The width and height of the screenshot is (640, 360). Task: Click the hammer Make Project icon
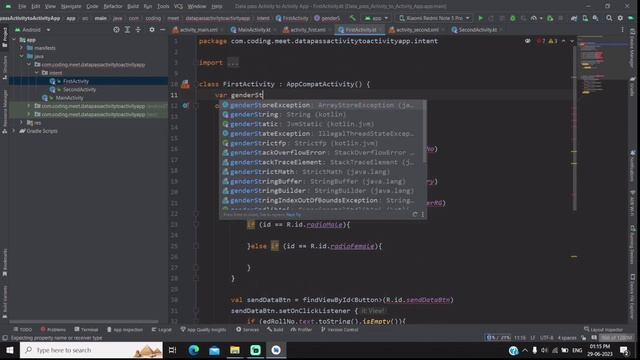tap(352, 18)
